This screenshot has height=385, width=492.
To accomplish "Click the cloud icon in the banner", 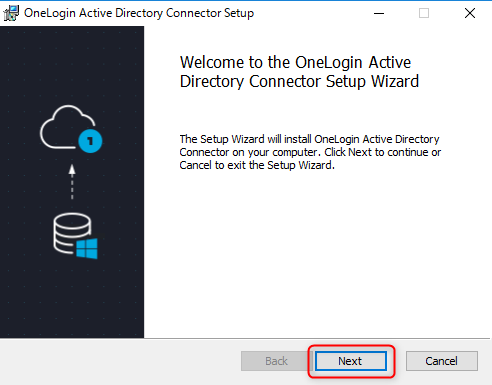I will tap(67, 127).
